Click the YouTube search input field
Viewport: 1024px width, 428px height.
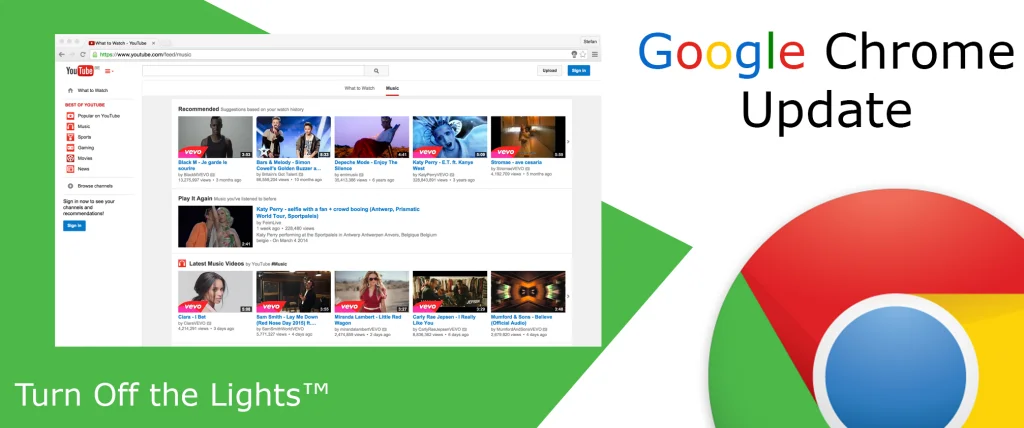(253, 71)
